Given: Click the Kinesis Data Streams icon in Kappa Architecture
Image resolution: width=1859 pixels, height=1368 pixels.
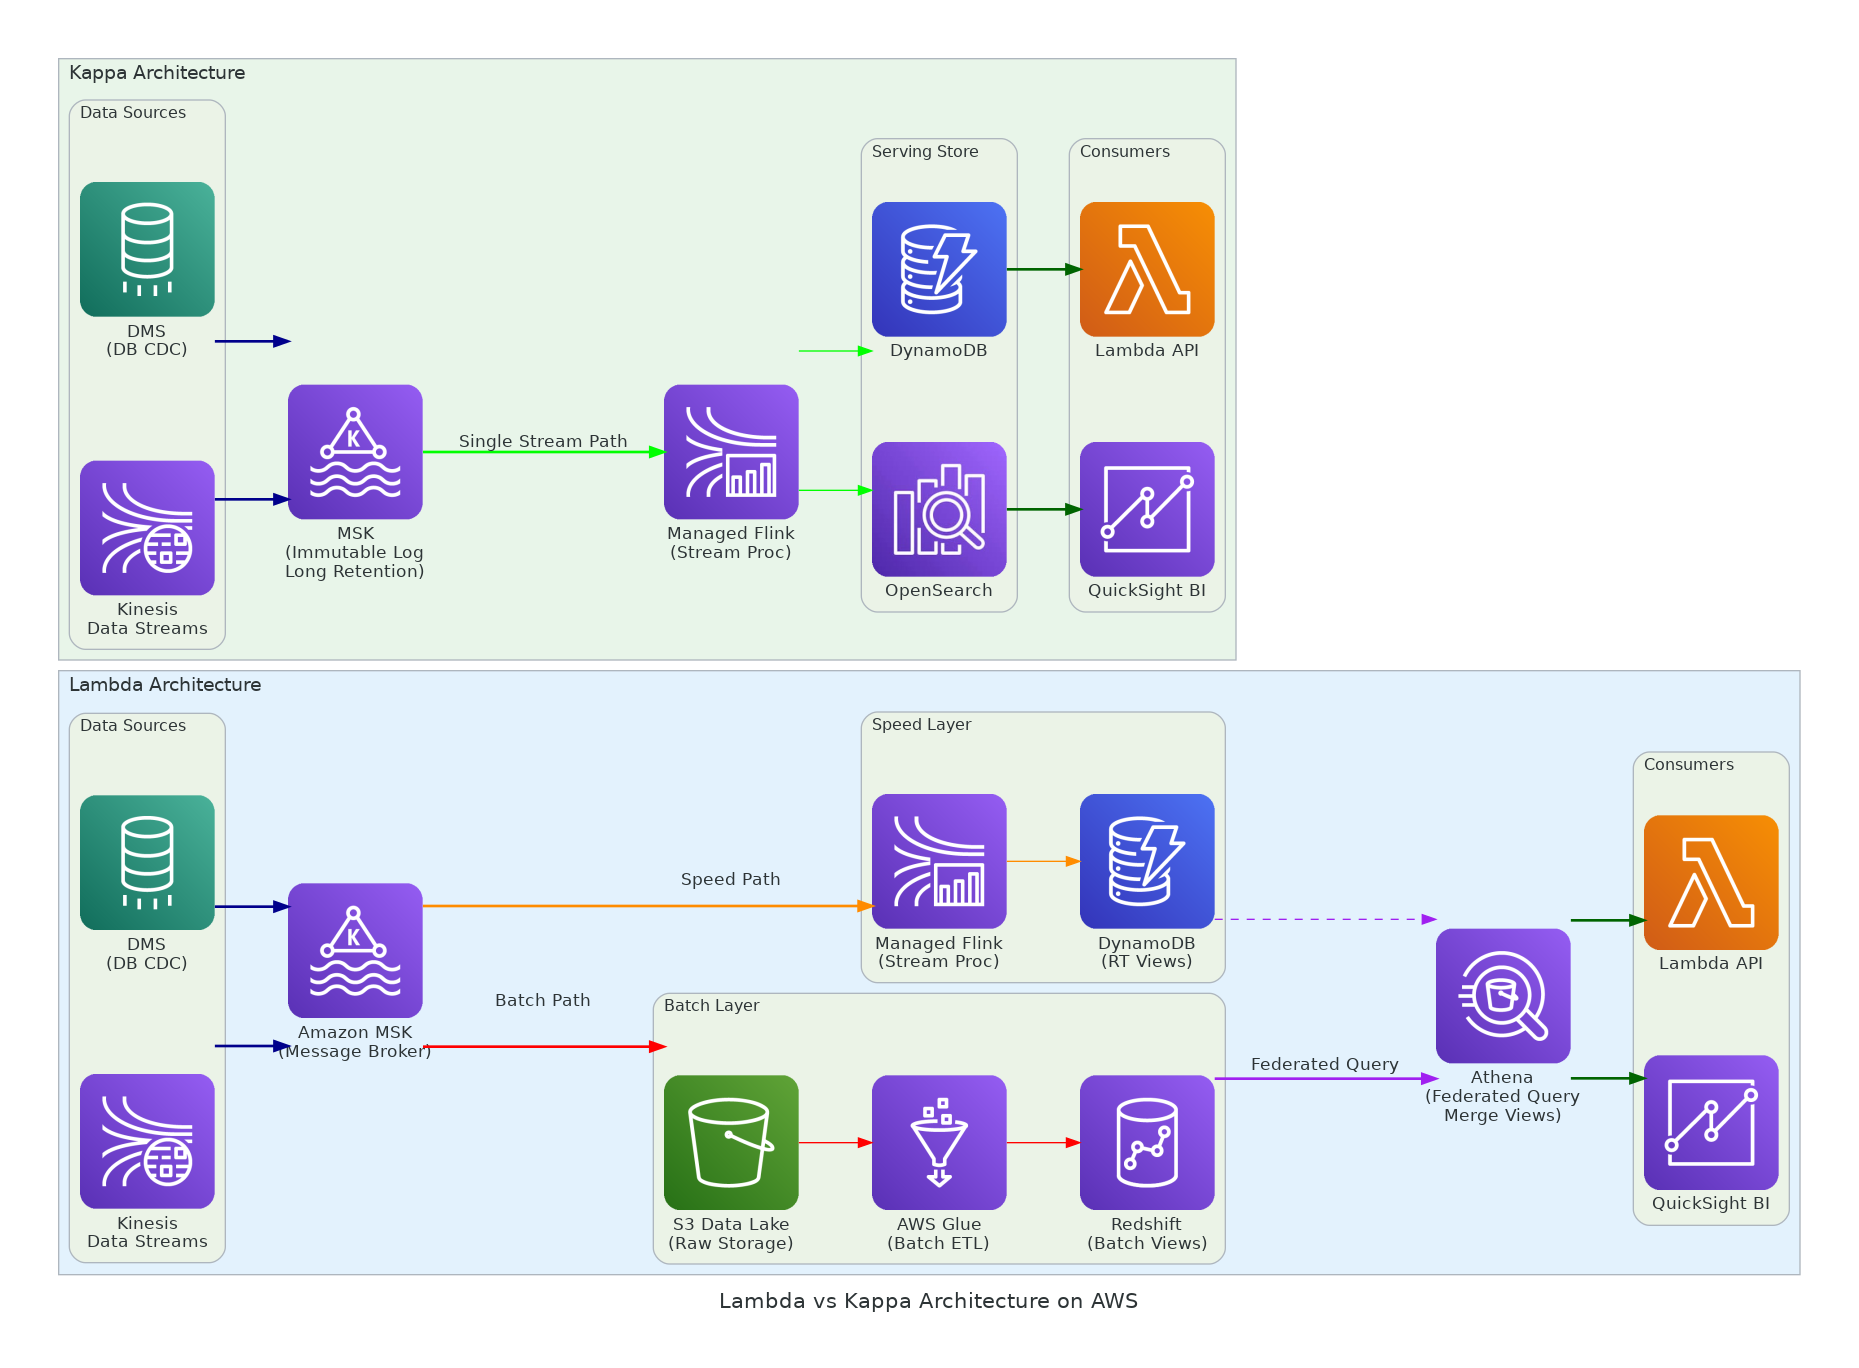Looking at the screenshot, I should [146, 529].
